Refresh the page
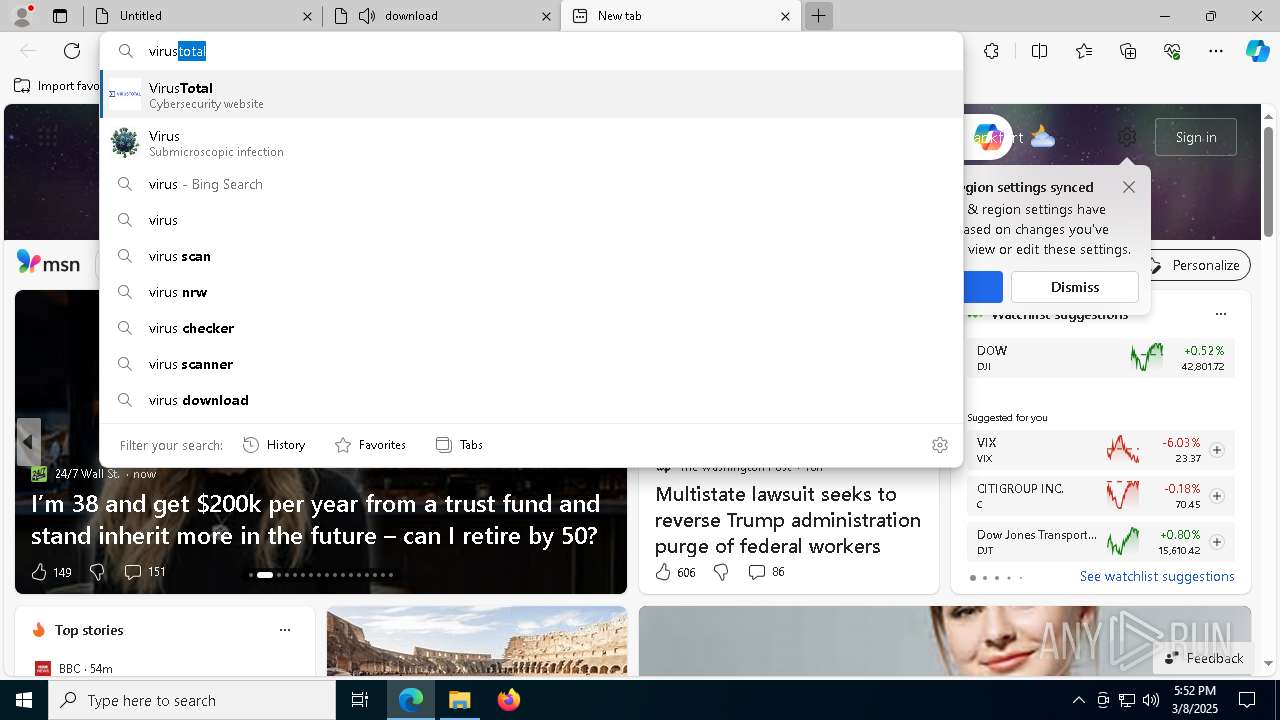Image resolution: width=1280 pixels, height=720 pixels. click(x=72, y=51)
